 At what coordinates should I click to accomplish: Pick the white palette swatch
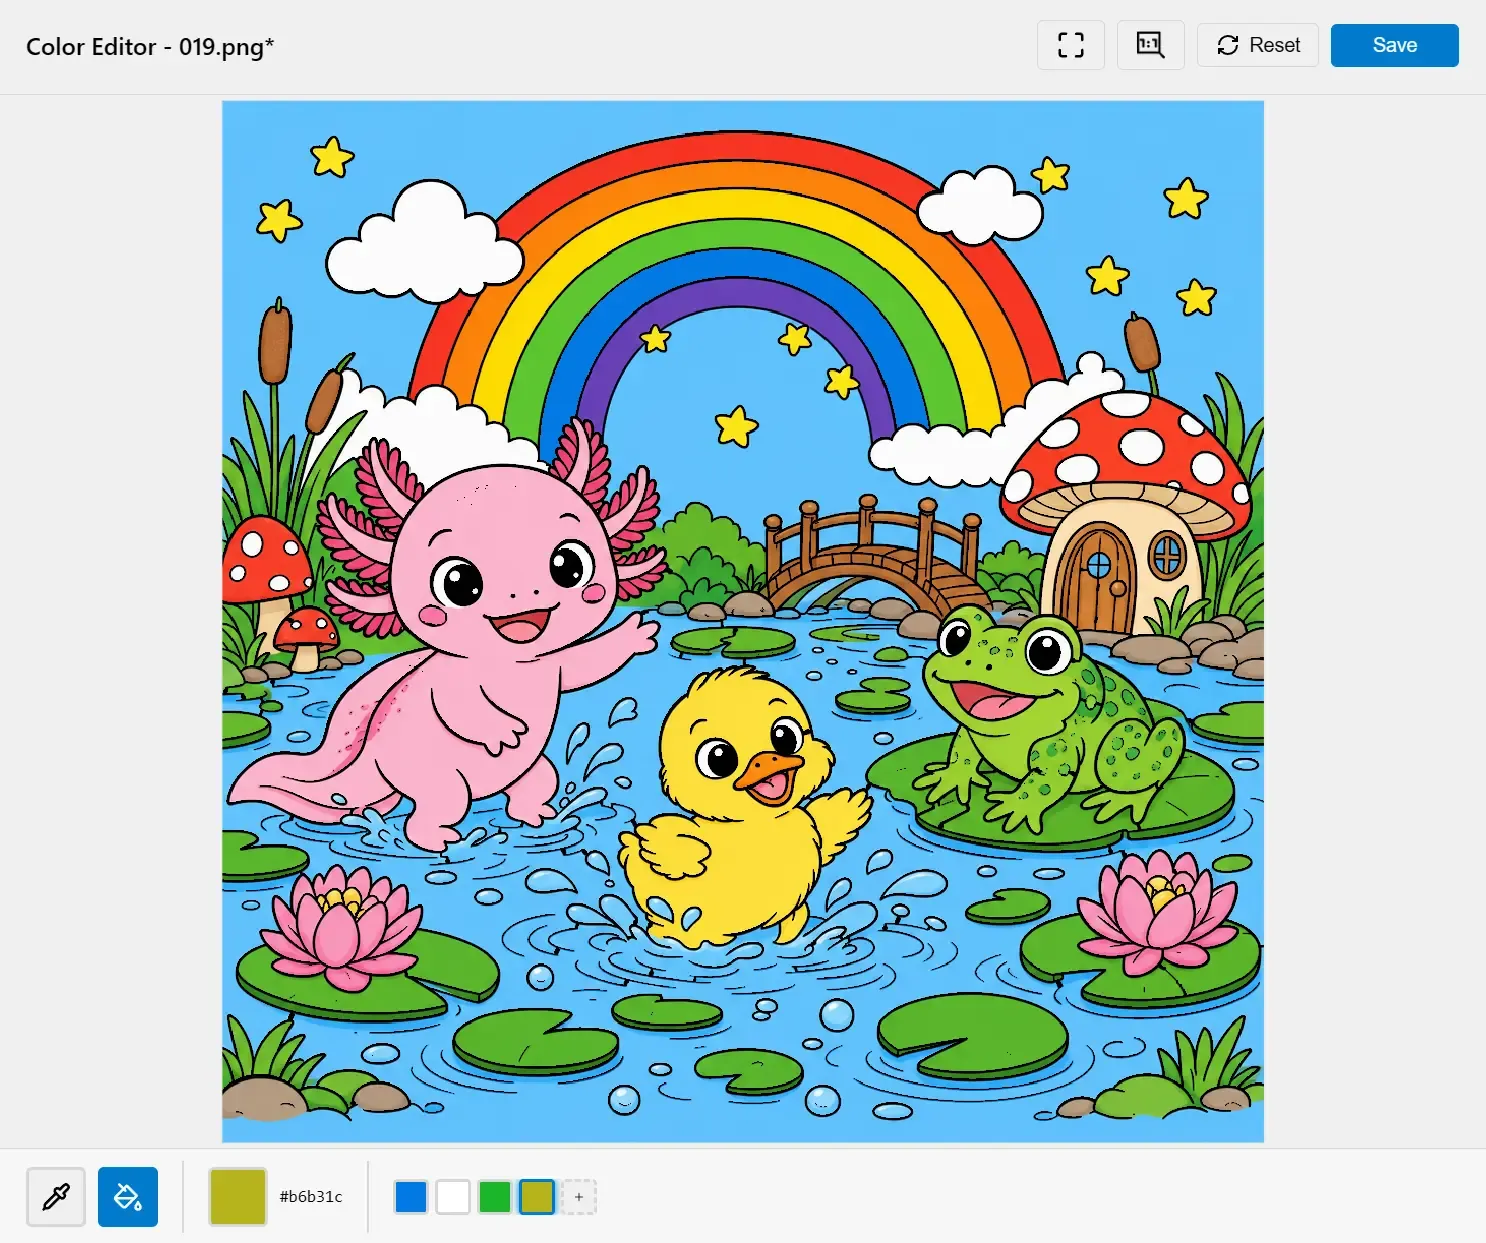pos(453,1197)
